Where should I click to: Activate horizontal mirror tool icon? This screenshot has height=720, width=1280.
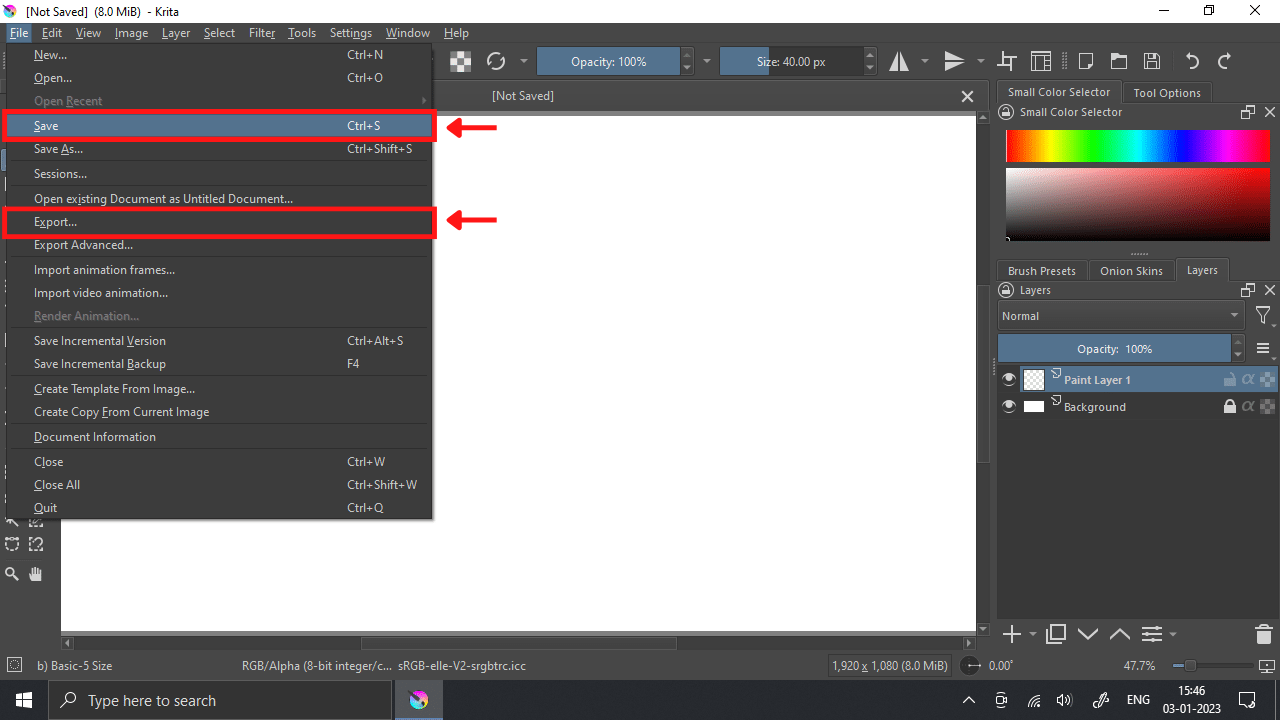click(x=899, y=61)
